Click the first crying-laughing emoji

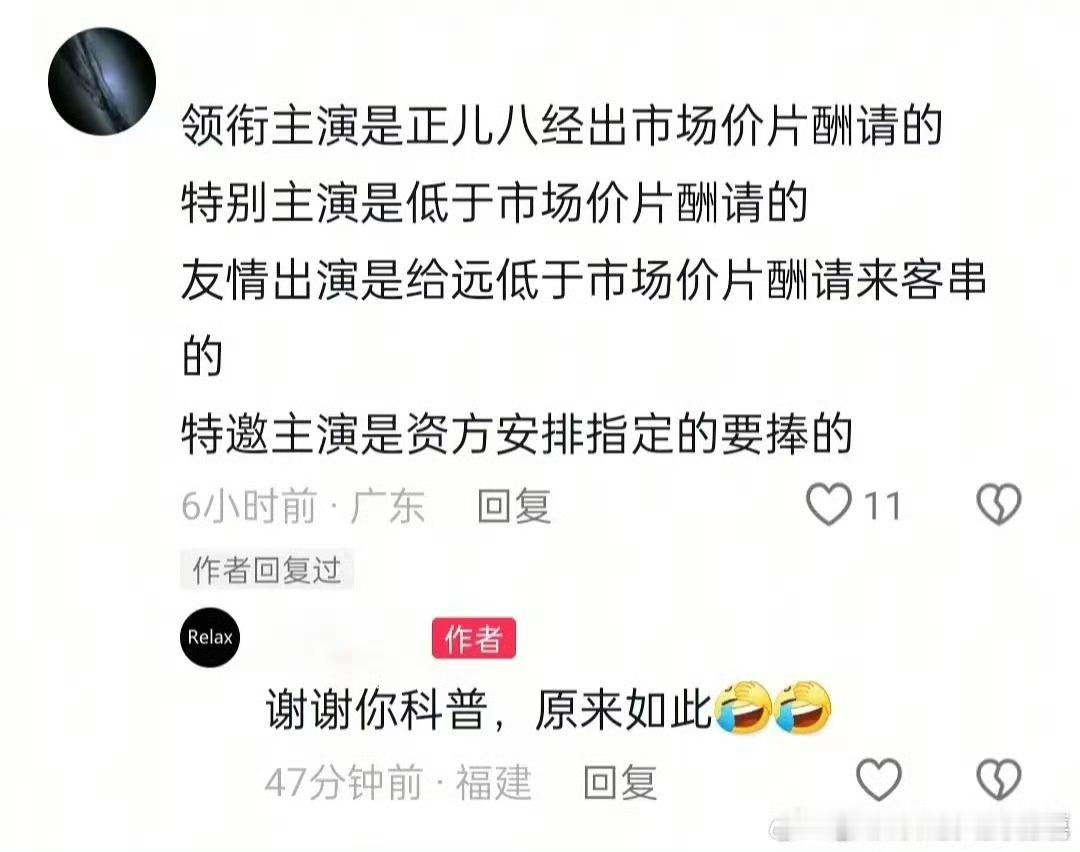click(743, 709)
